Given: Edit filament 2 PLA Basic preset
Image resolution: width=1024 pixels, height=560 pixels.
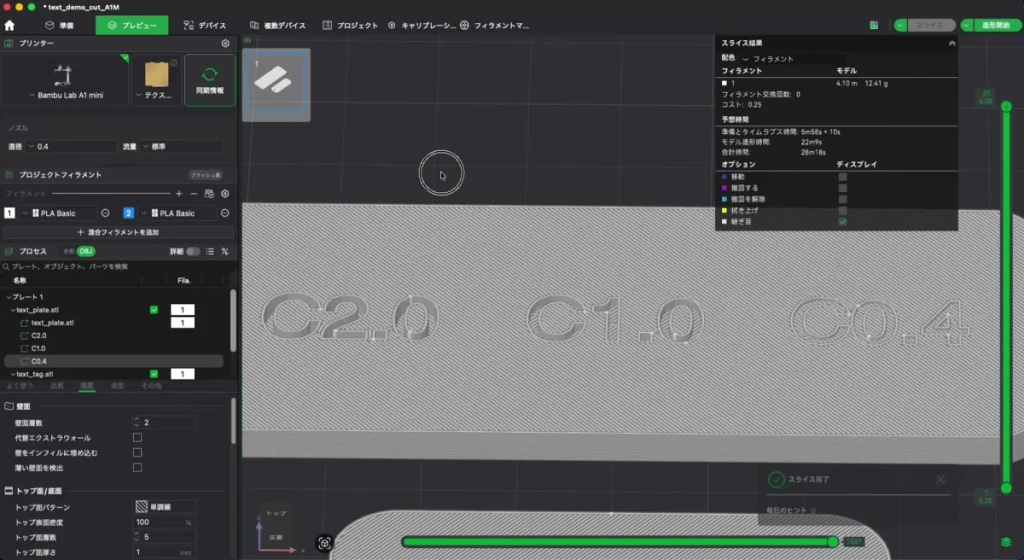Looking at the screenshot, I should point(225,213).
